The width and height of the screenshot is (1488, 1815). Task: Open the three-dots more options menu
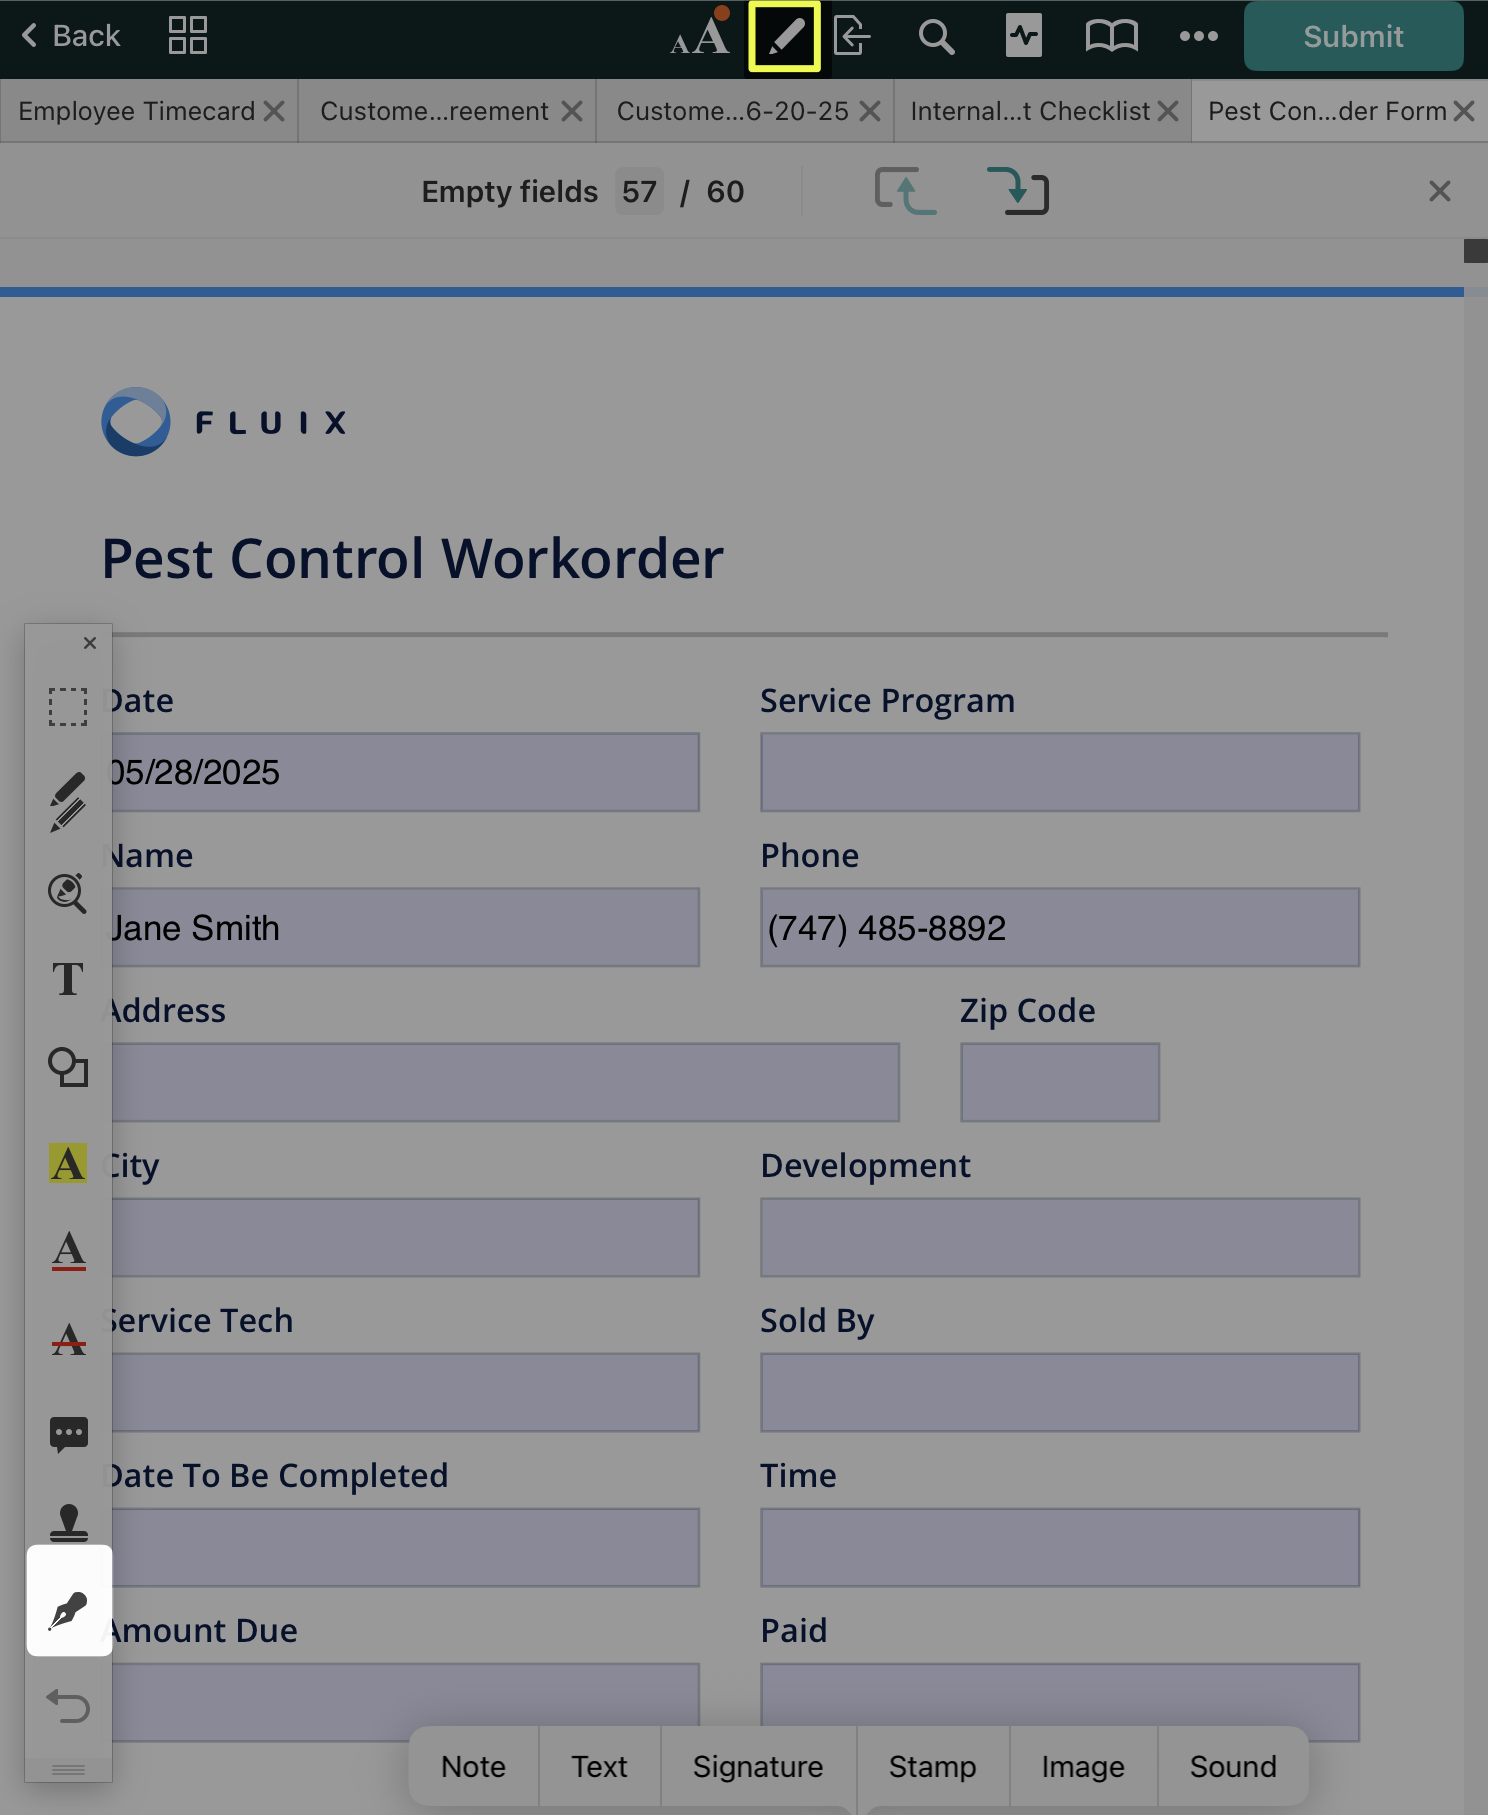(x=1198, y=37)
